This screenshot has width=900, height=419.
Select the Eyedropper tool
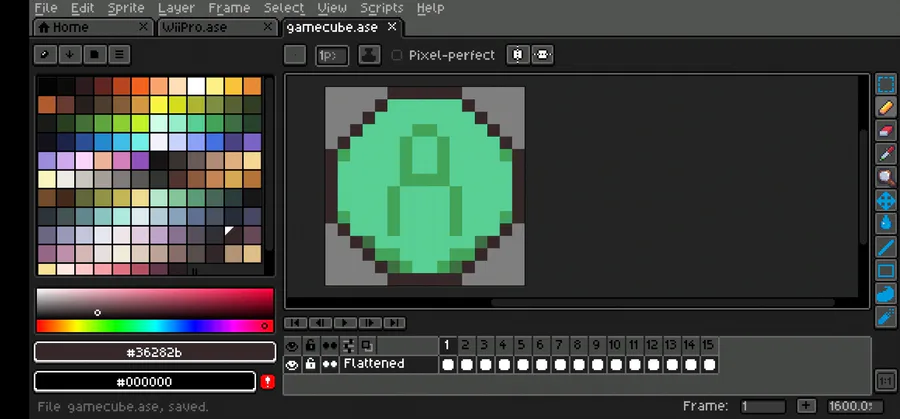point(886,154)
